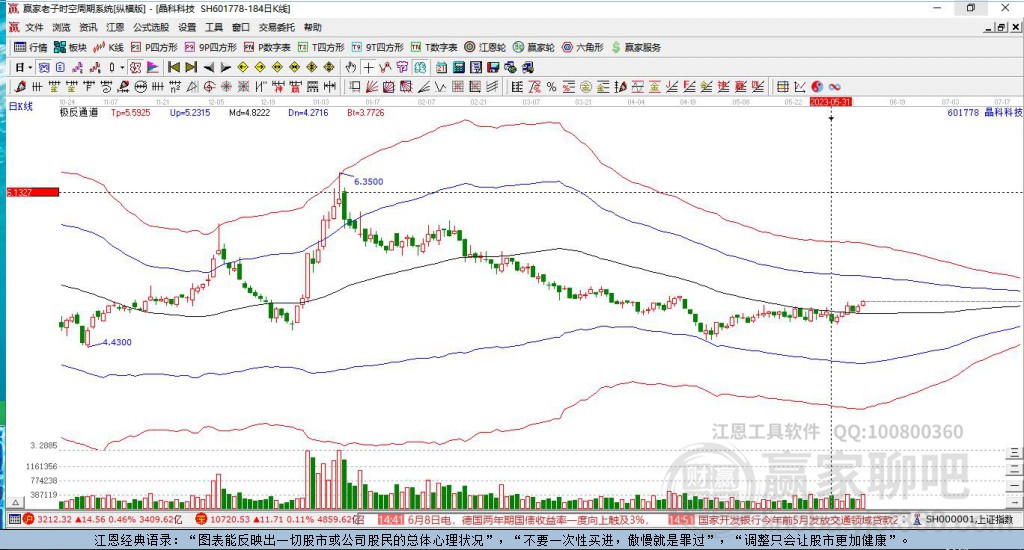Open the calculator icon
Image resolution: width=1024 pixels, height=550 pixels.
point(458,67)
